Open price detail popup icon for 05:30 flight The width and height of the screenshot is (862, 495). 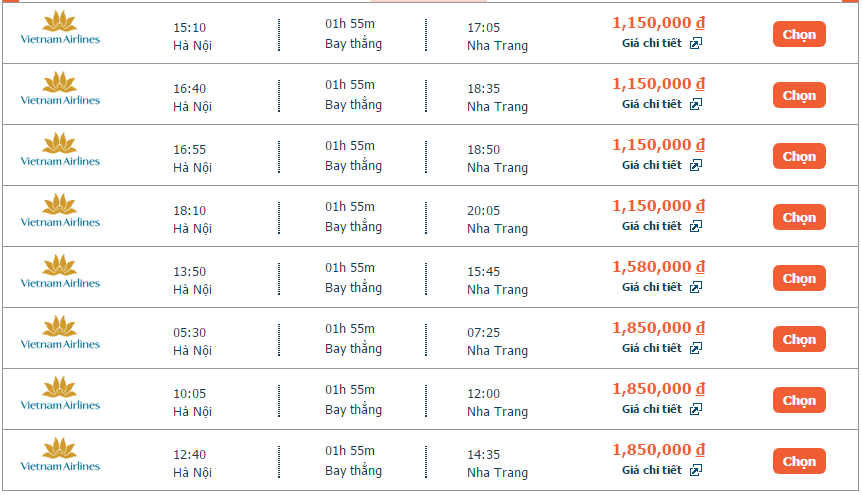pos(696,348)
